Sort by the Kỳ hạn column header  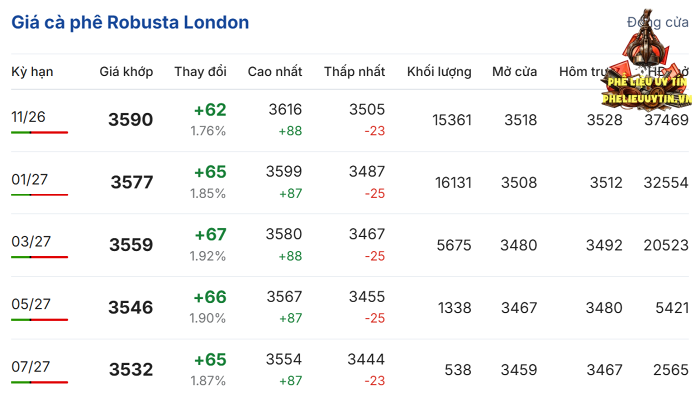(32, 71)
